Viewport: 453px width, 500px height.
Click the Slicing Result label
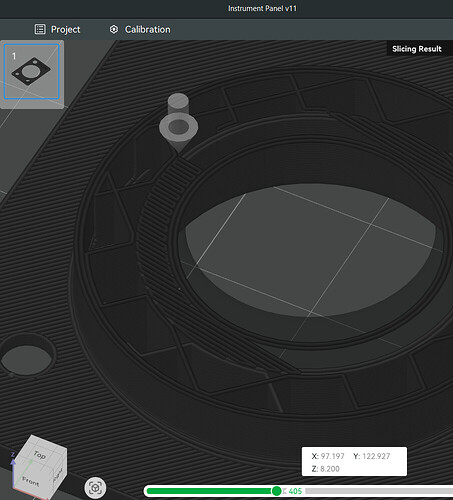point(417,49)
